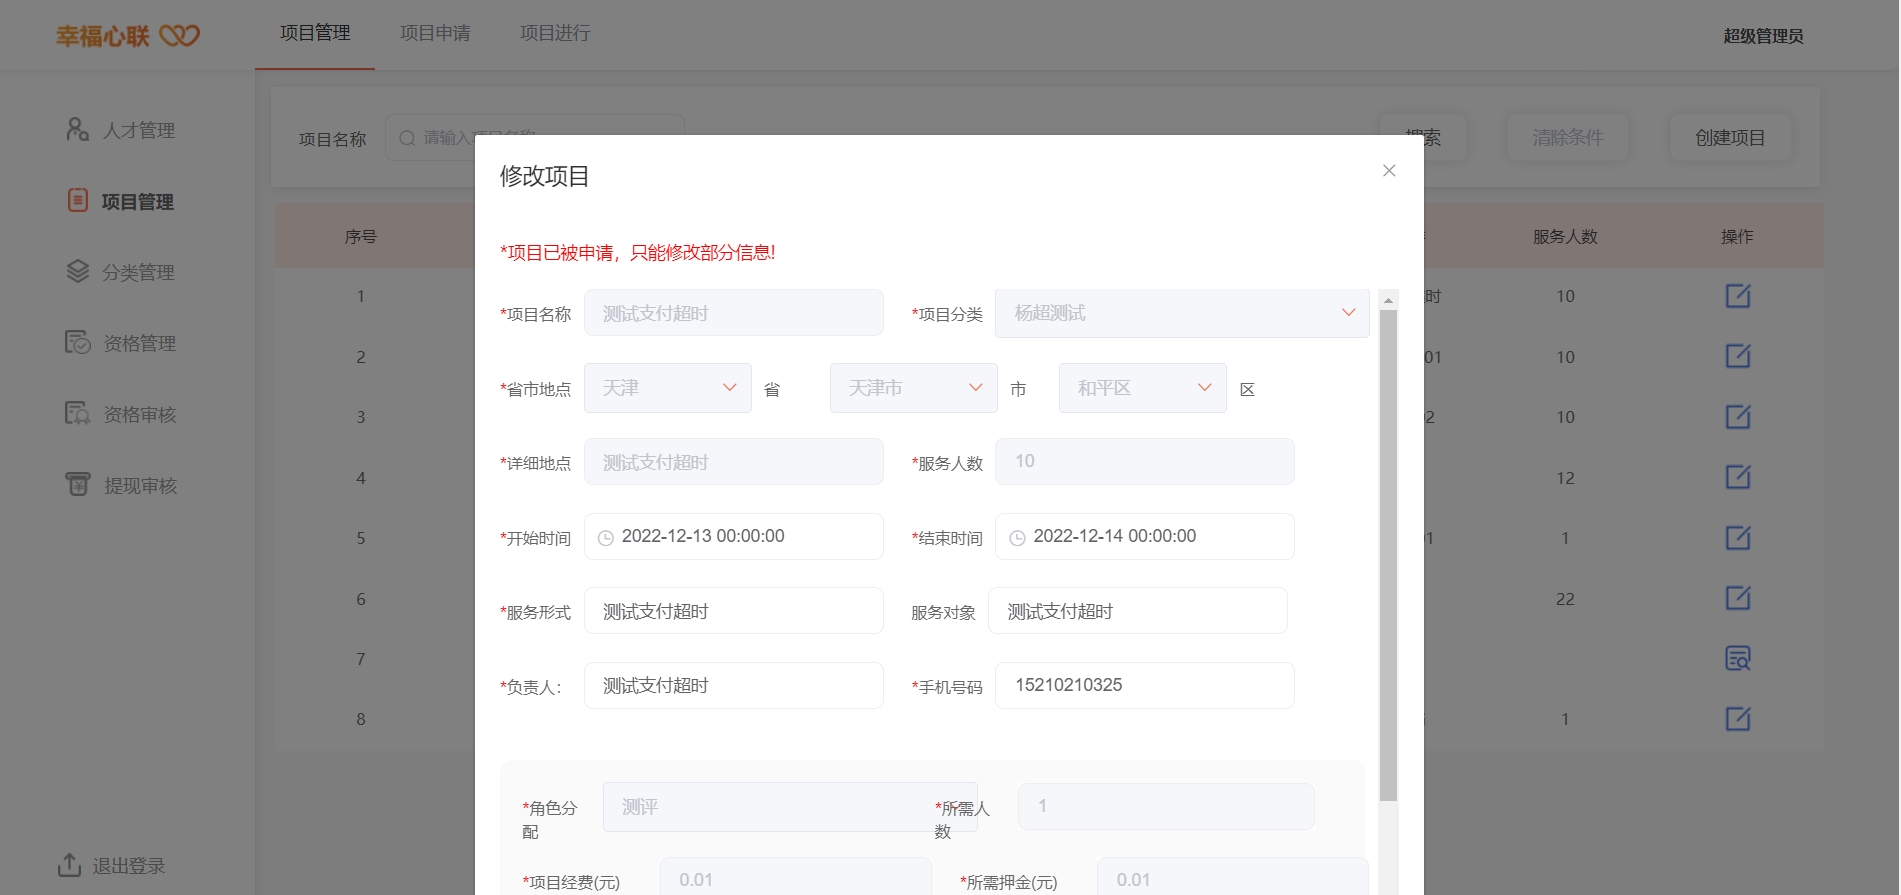1901x895 pixels.
Task: Click the 清除条件 button
Action: 1567,138
